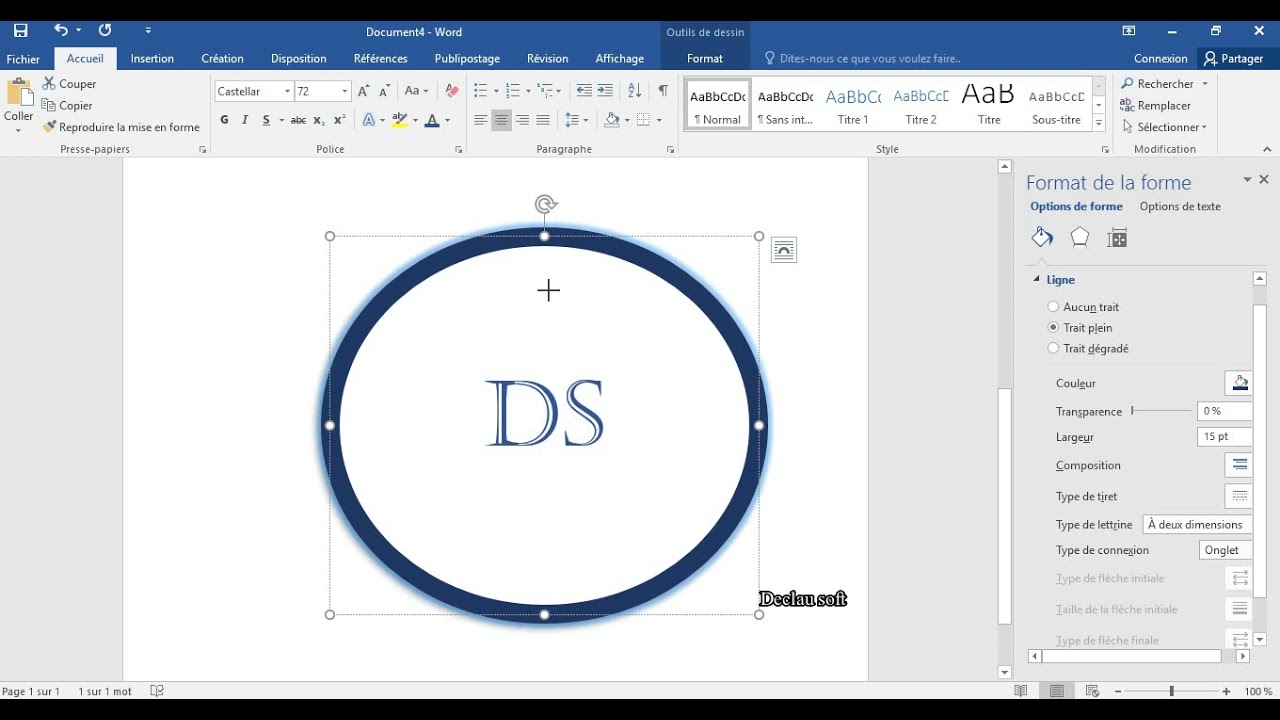Apply the Sous-titre style
This screenshot has height=720, width=1280.
(1056, 105)
